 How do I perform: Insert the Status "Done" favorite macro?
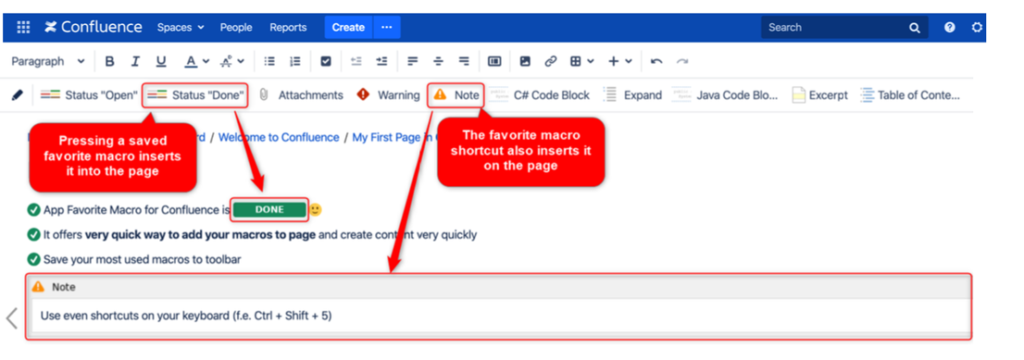(196, 95)
